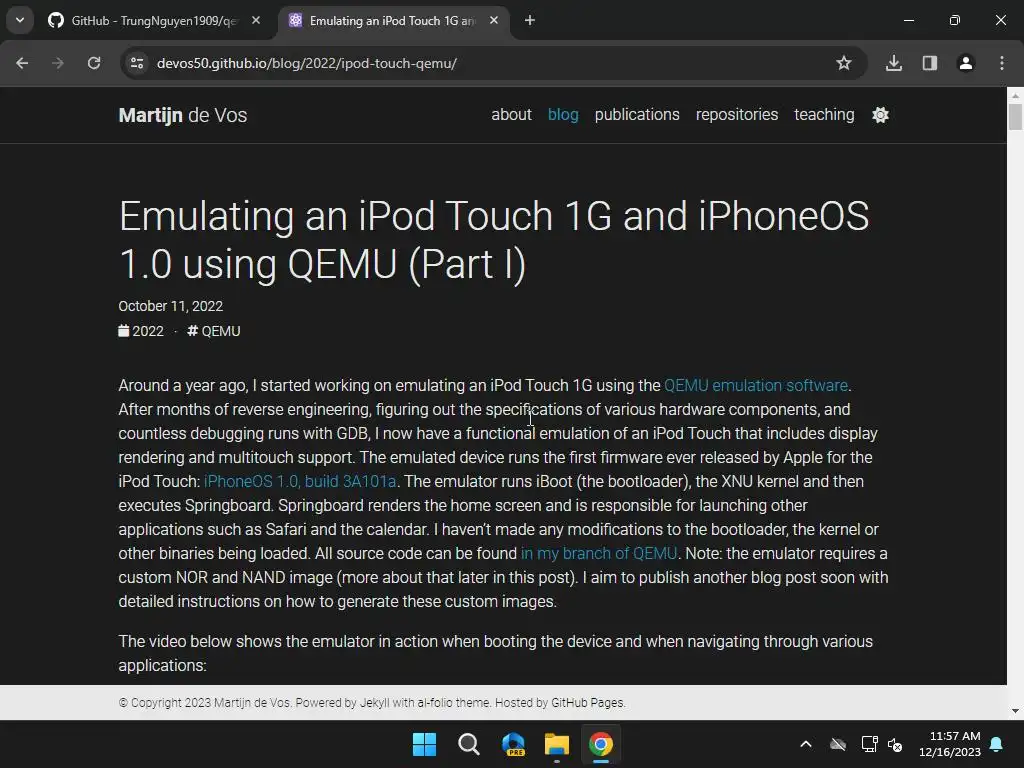
Task: Follow the in my branch of QEMU link
Action: pos(598,553)
